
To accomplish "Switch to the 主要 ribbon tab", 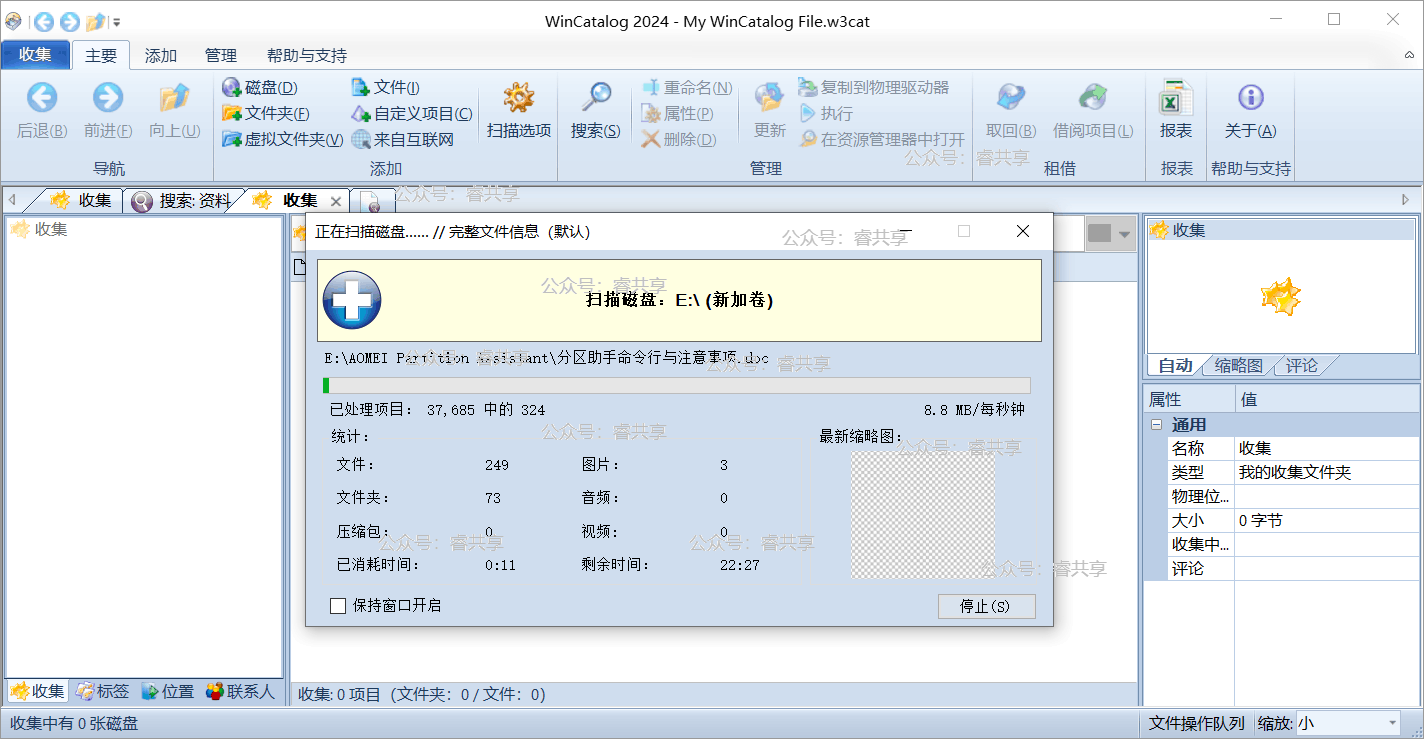I will [x=101, y=56].
